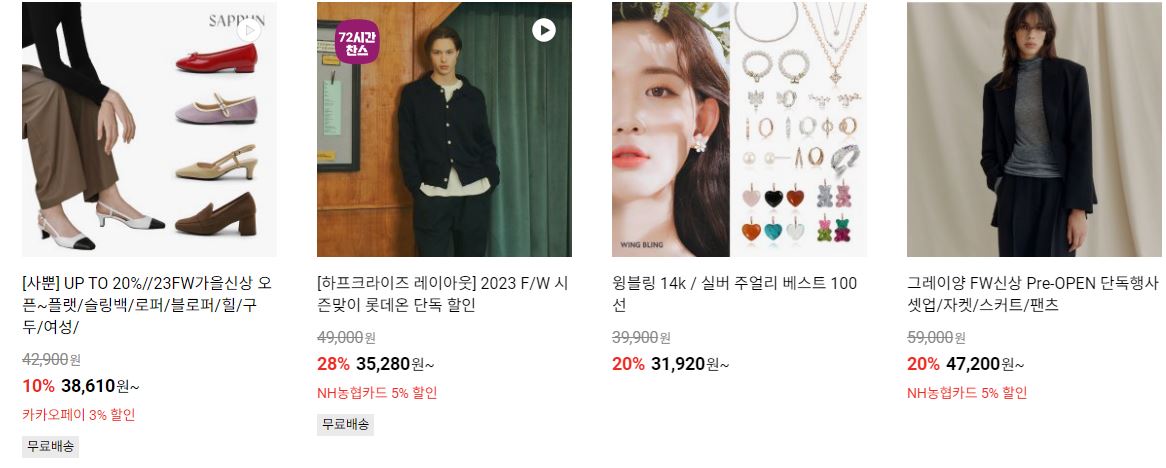Open the Sappun shoes product image

[x=149, y=129]
